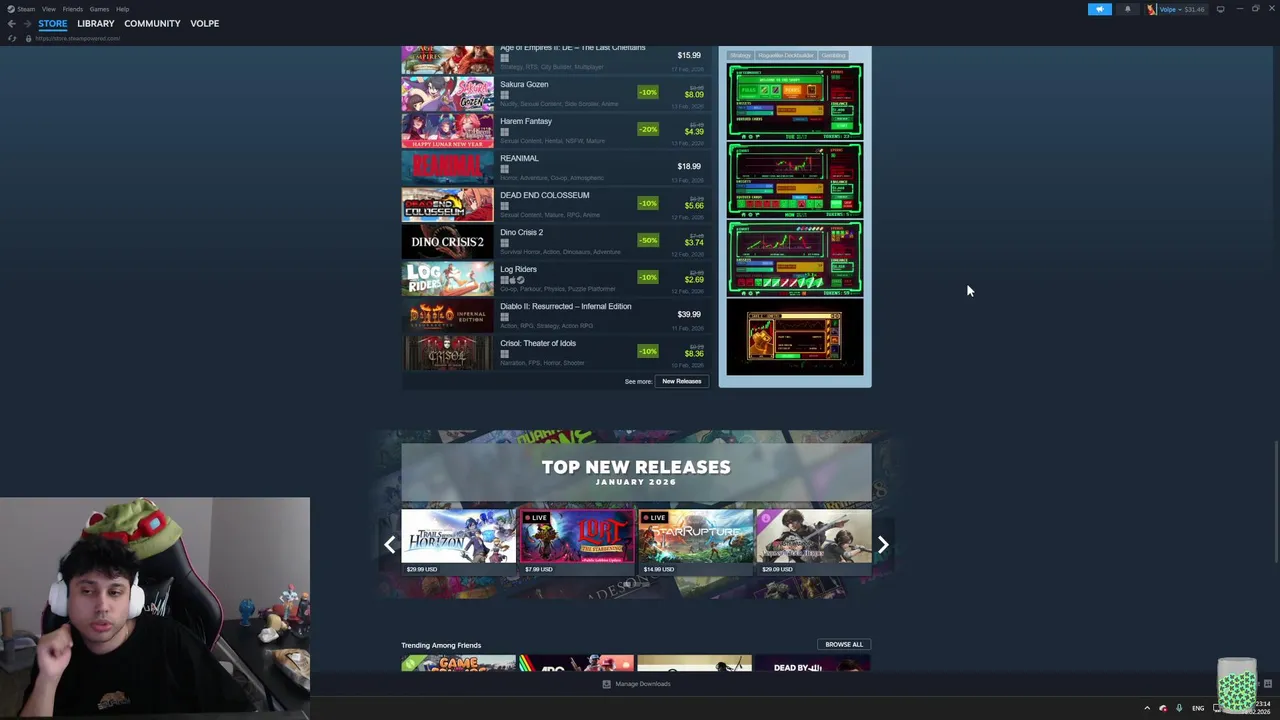Switch to the LIBRARY tab
Image resolution: width=1280 pixels, height=720 pixels.
pyautogui.click(x=96, y=23)
